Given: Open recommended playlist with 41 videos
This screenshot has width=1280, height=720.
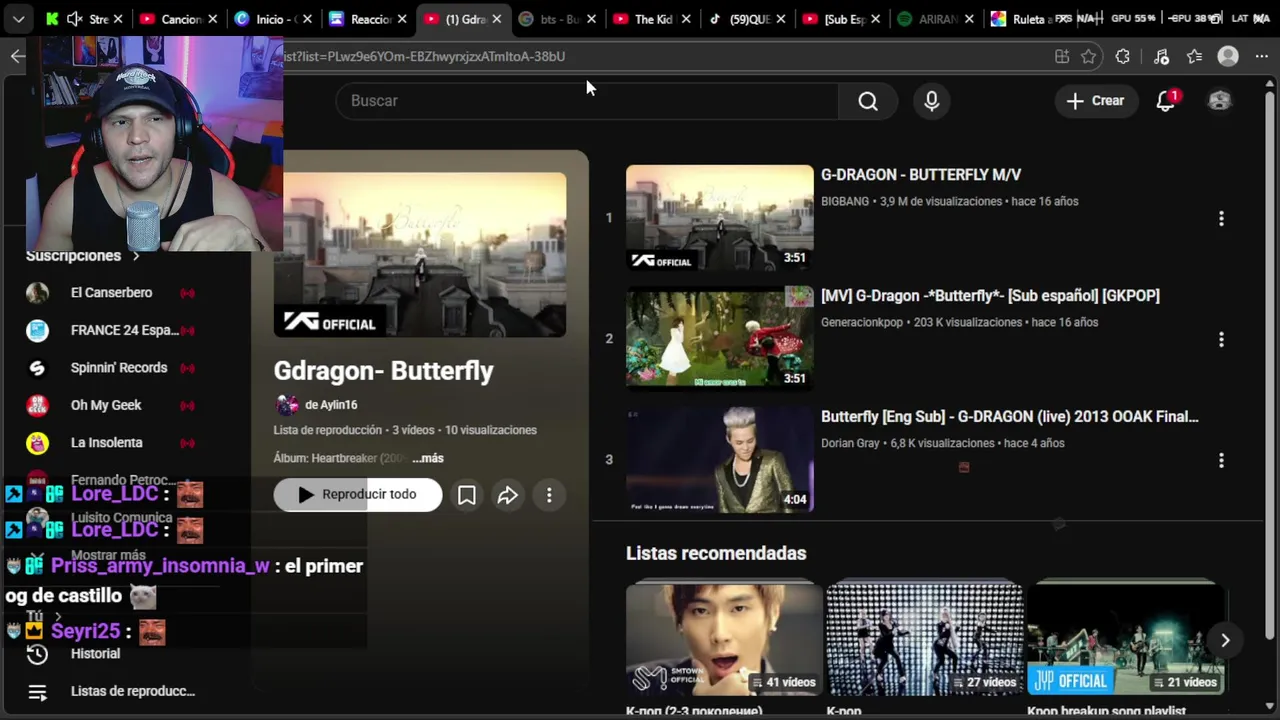Looking at the screenshot, I should click(724, 640).
